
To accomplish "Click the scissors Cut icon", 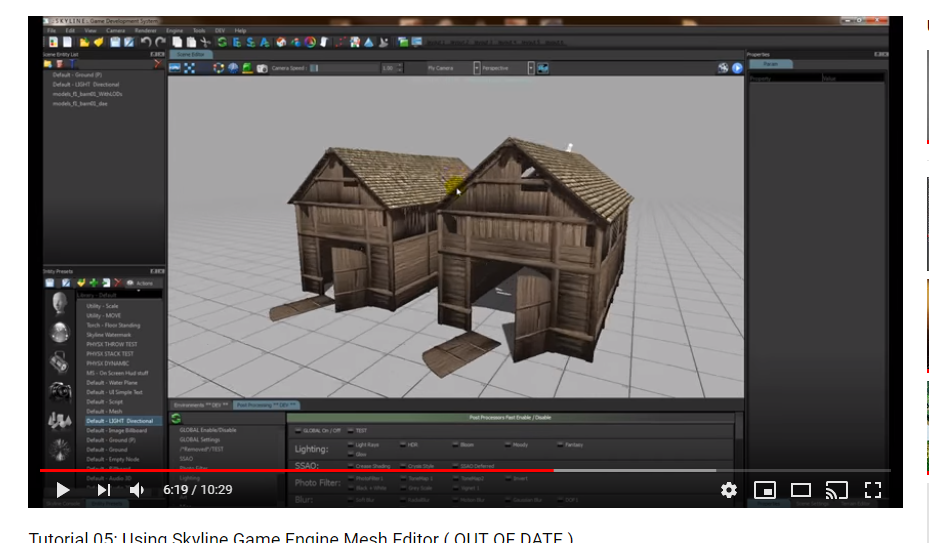I will [206, 42].
